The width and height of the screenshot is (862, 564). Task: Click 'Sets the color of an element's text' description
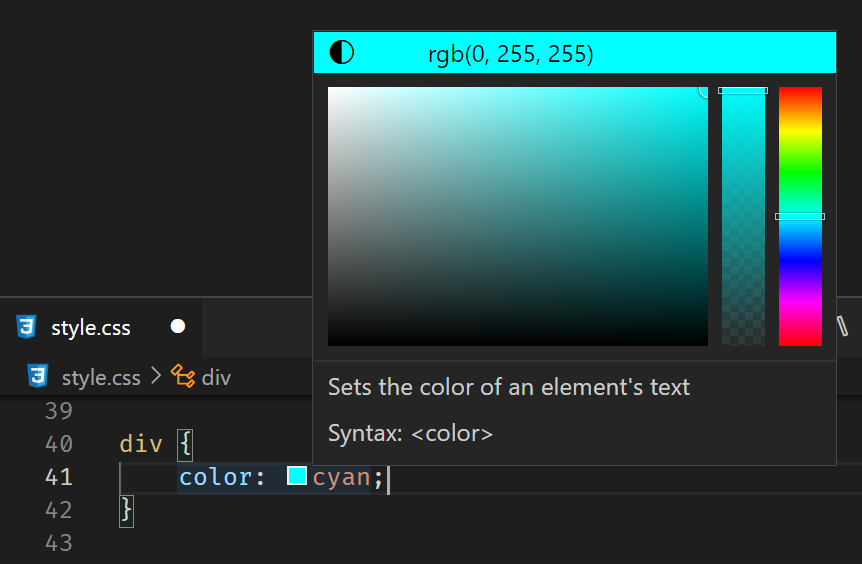pos(509,388)
